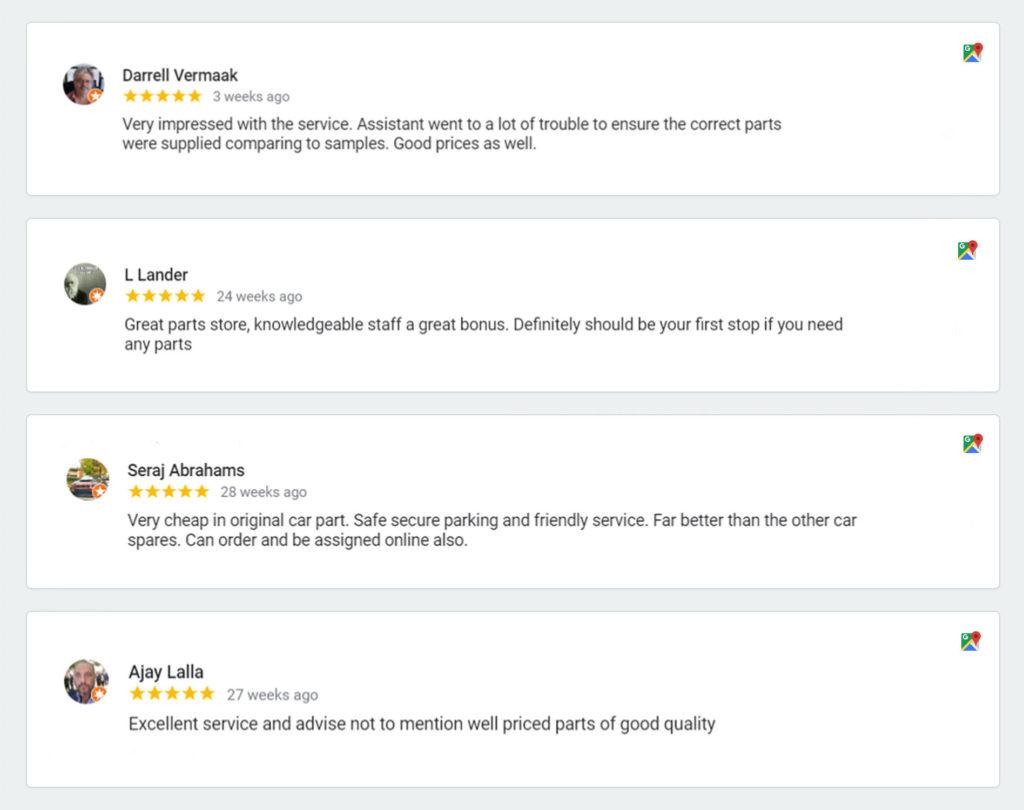Image resolution: width=1024 pixels, height=810 pixels.
Task: Click the Seraj Abrahams reviewer name
Action: [x=186, y=470]
